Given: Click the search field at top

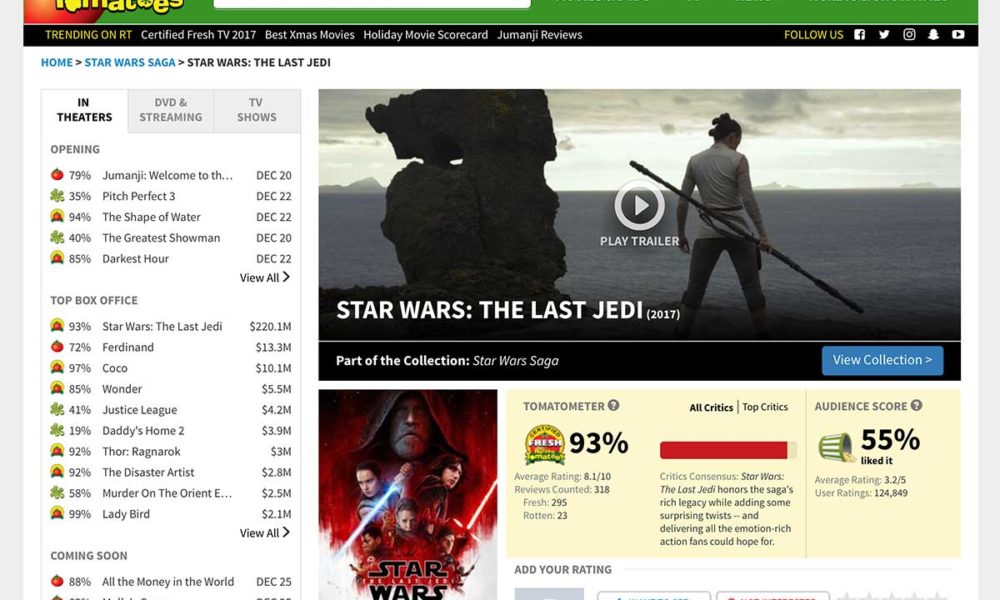Looking at the screenshot, I should (x=372, y=3).
